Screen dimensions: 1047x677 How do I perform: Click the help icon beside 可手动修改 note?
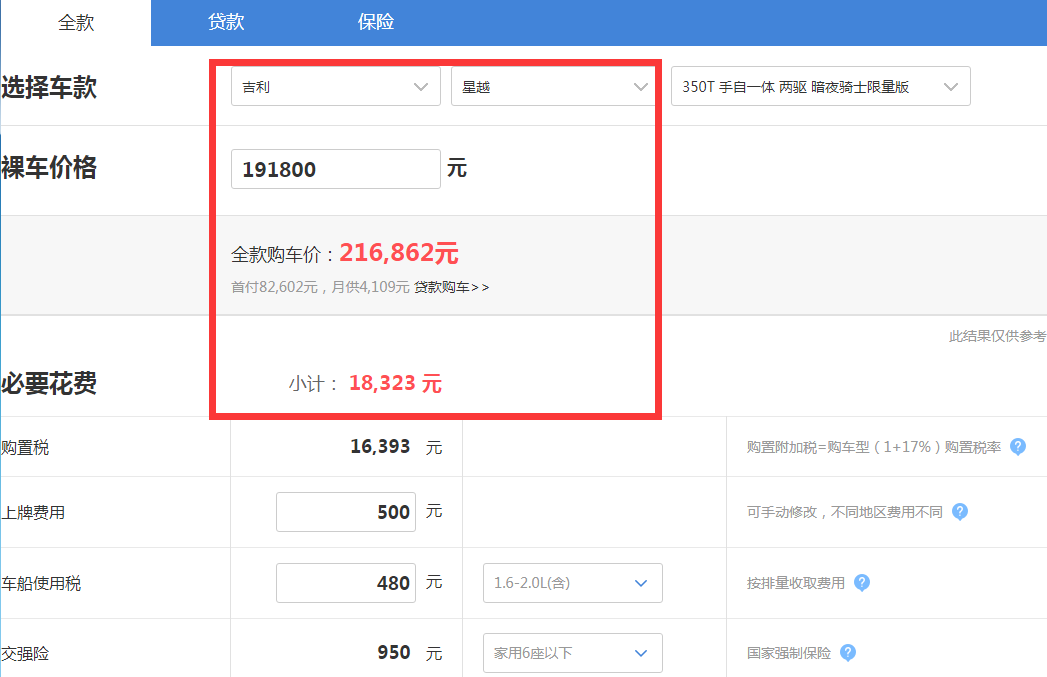pos(960,512)
